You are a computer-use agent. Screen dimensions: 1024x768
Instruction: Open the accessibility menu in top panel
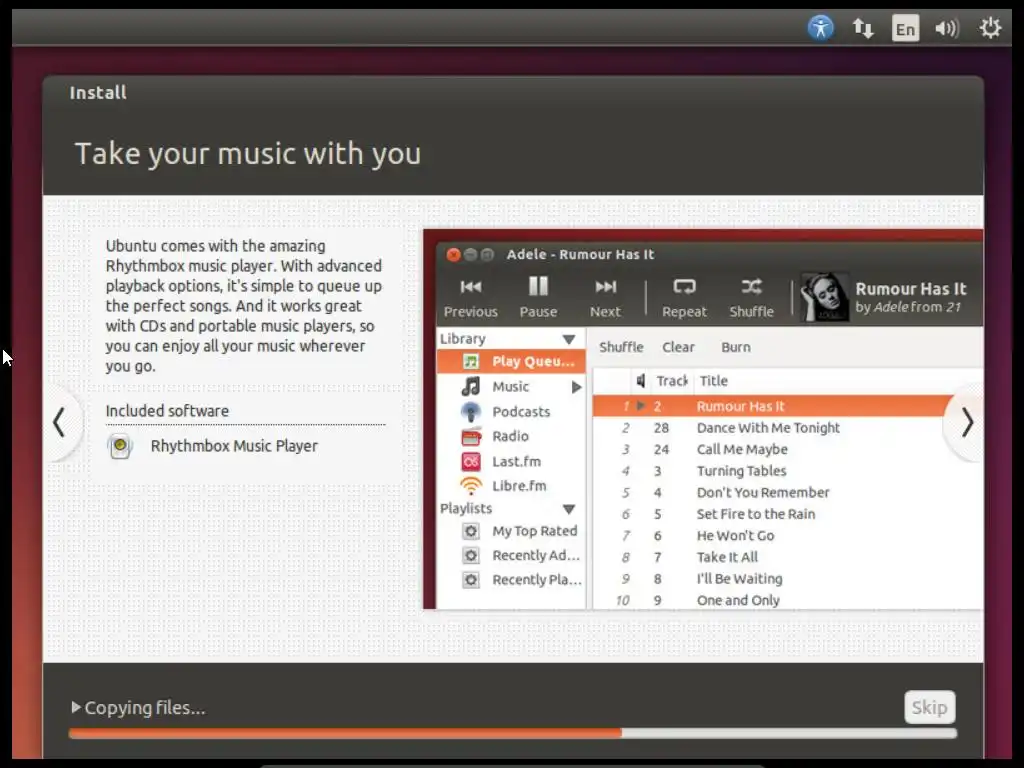coord(820,28)
